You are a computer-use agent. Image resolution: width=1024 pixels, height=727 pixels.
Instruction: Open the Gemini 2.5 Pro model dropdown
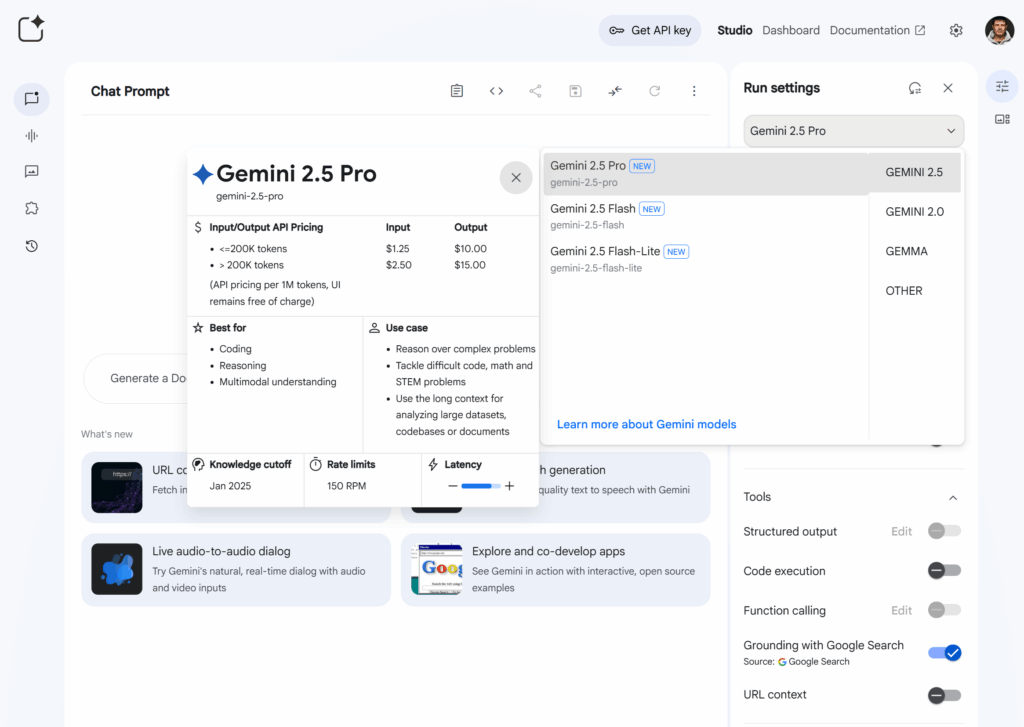[x=854, y=131]
